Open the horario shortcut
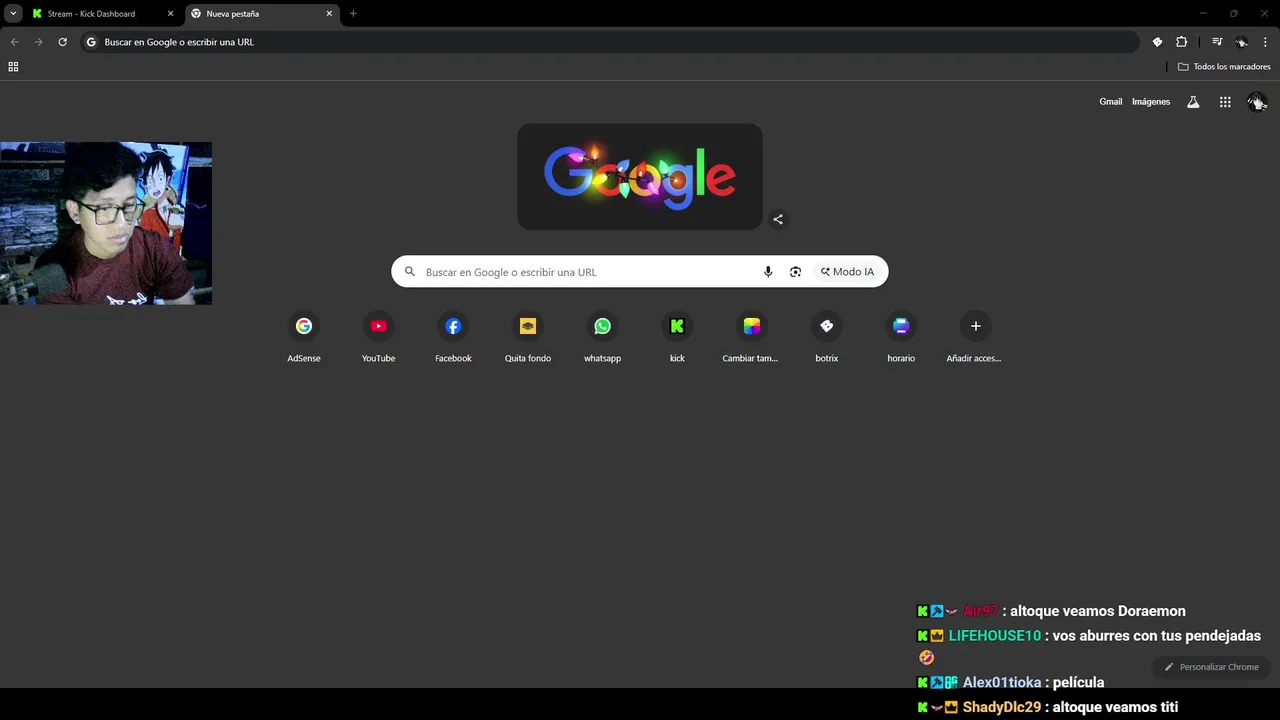Screen dimensions: 1280x720 click(901, 338)
